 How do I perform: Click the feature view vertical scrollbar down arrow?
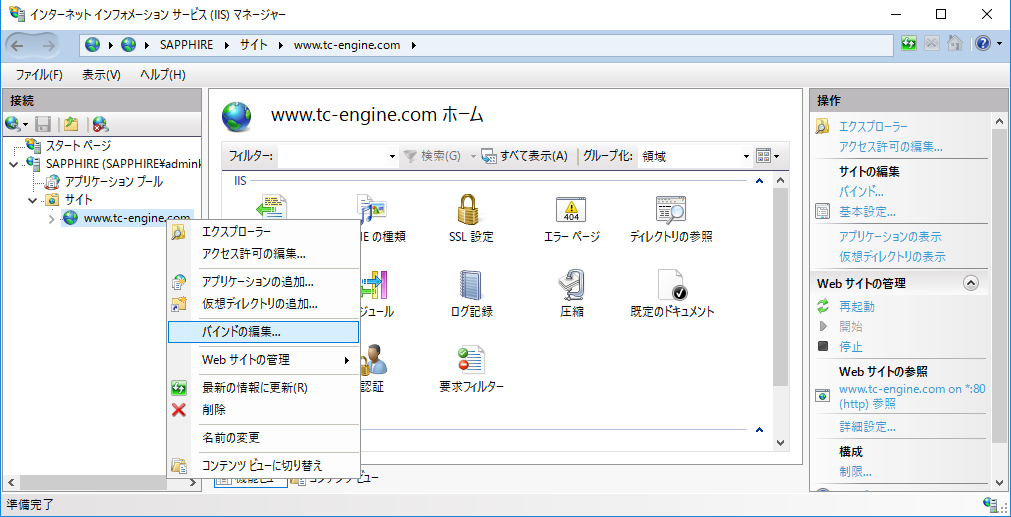click(780, 443)
